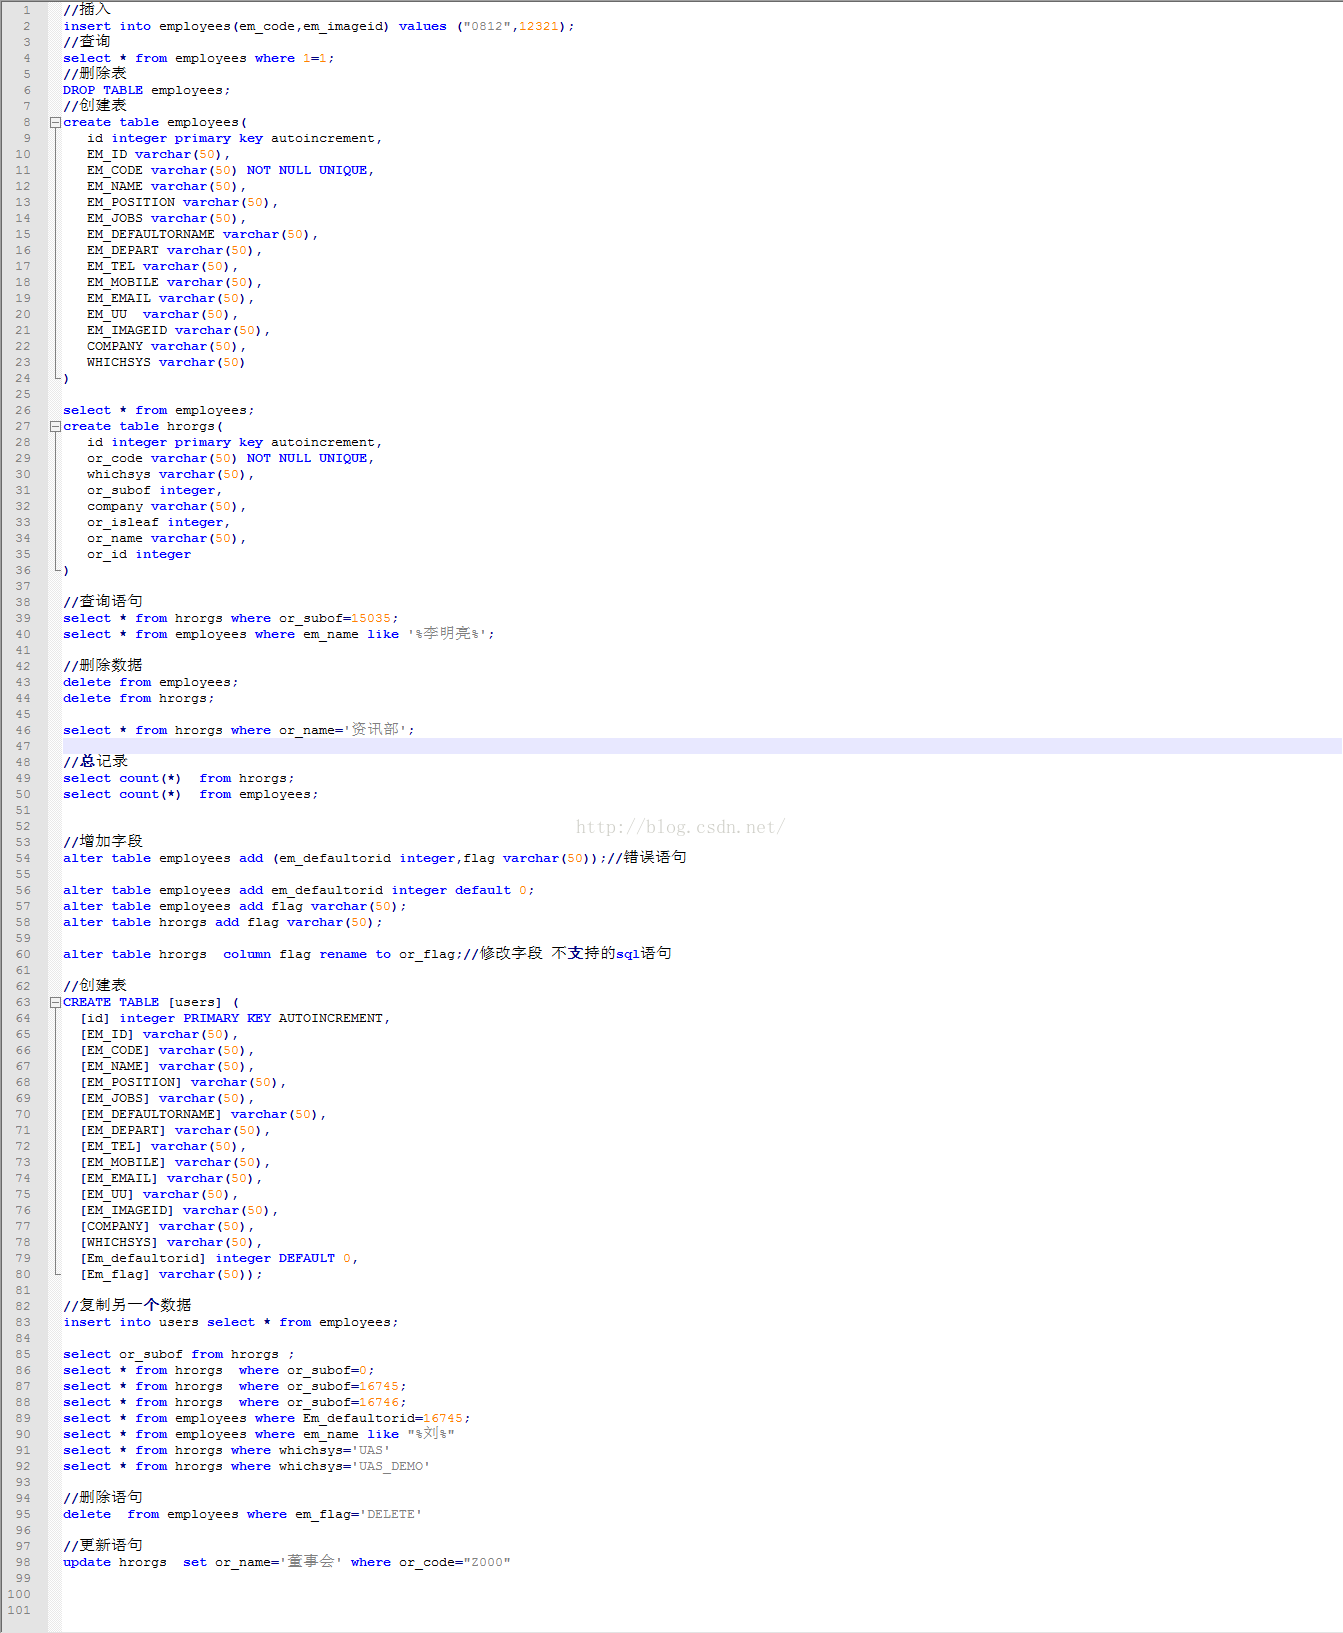Click 'delete from hrorgs;' line
The width and height of the screenshot is (1343, 1633).
point(139,698)
